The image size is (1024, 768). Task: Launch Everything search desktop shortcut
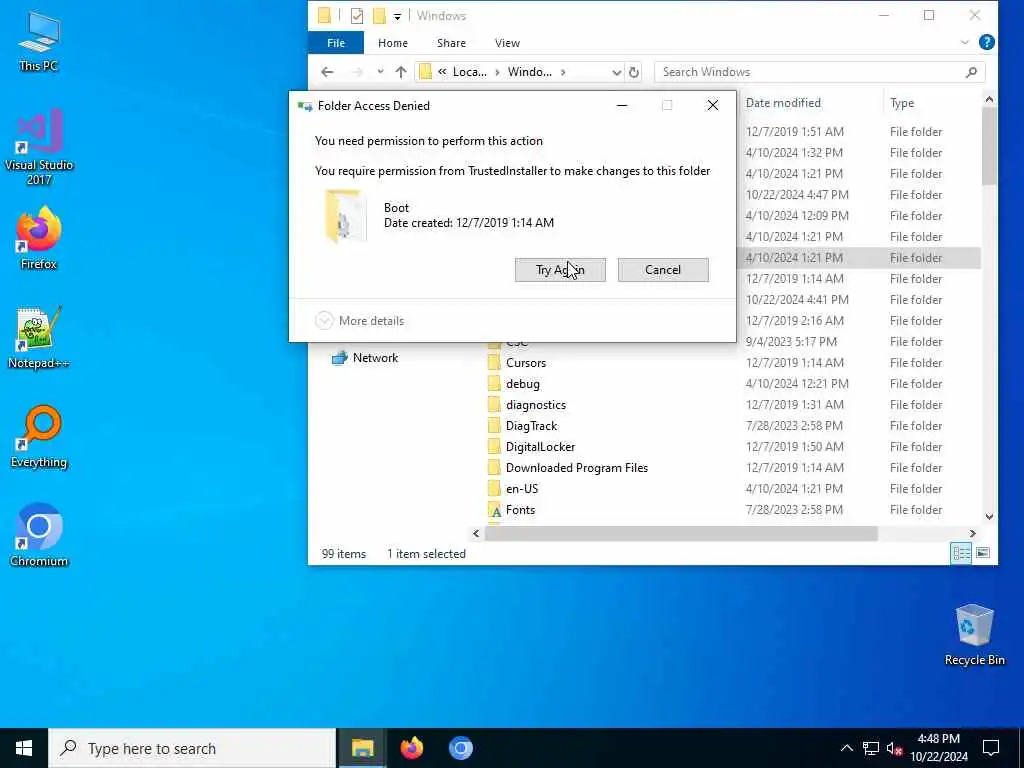(39, 437)
